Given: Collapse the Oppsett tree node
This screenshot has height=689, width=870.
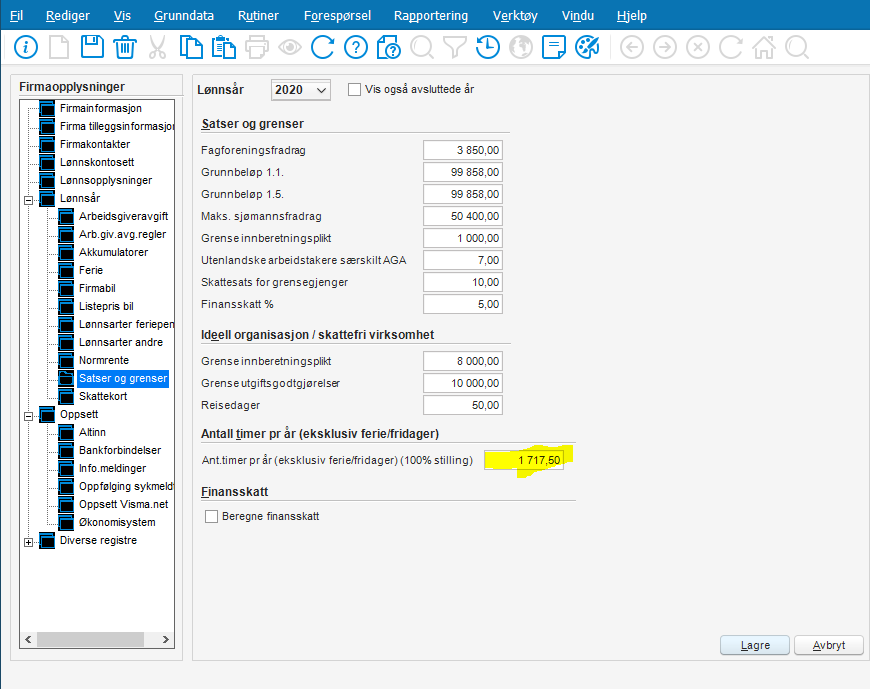Looking at the screenshot, I should pos(28,416).
